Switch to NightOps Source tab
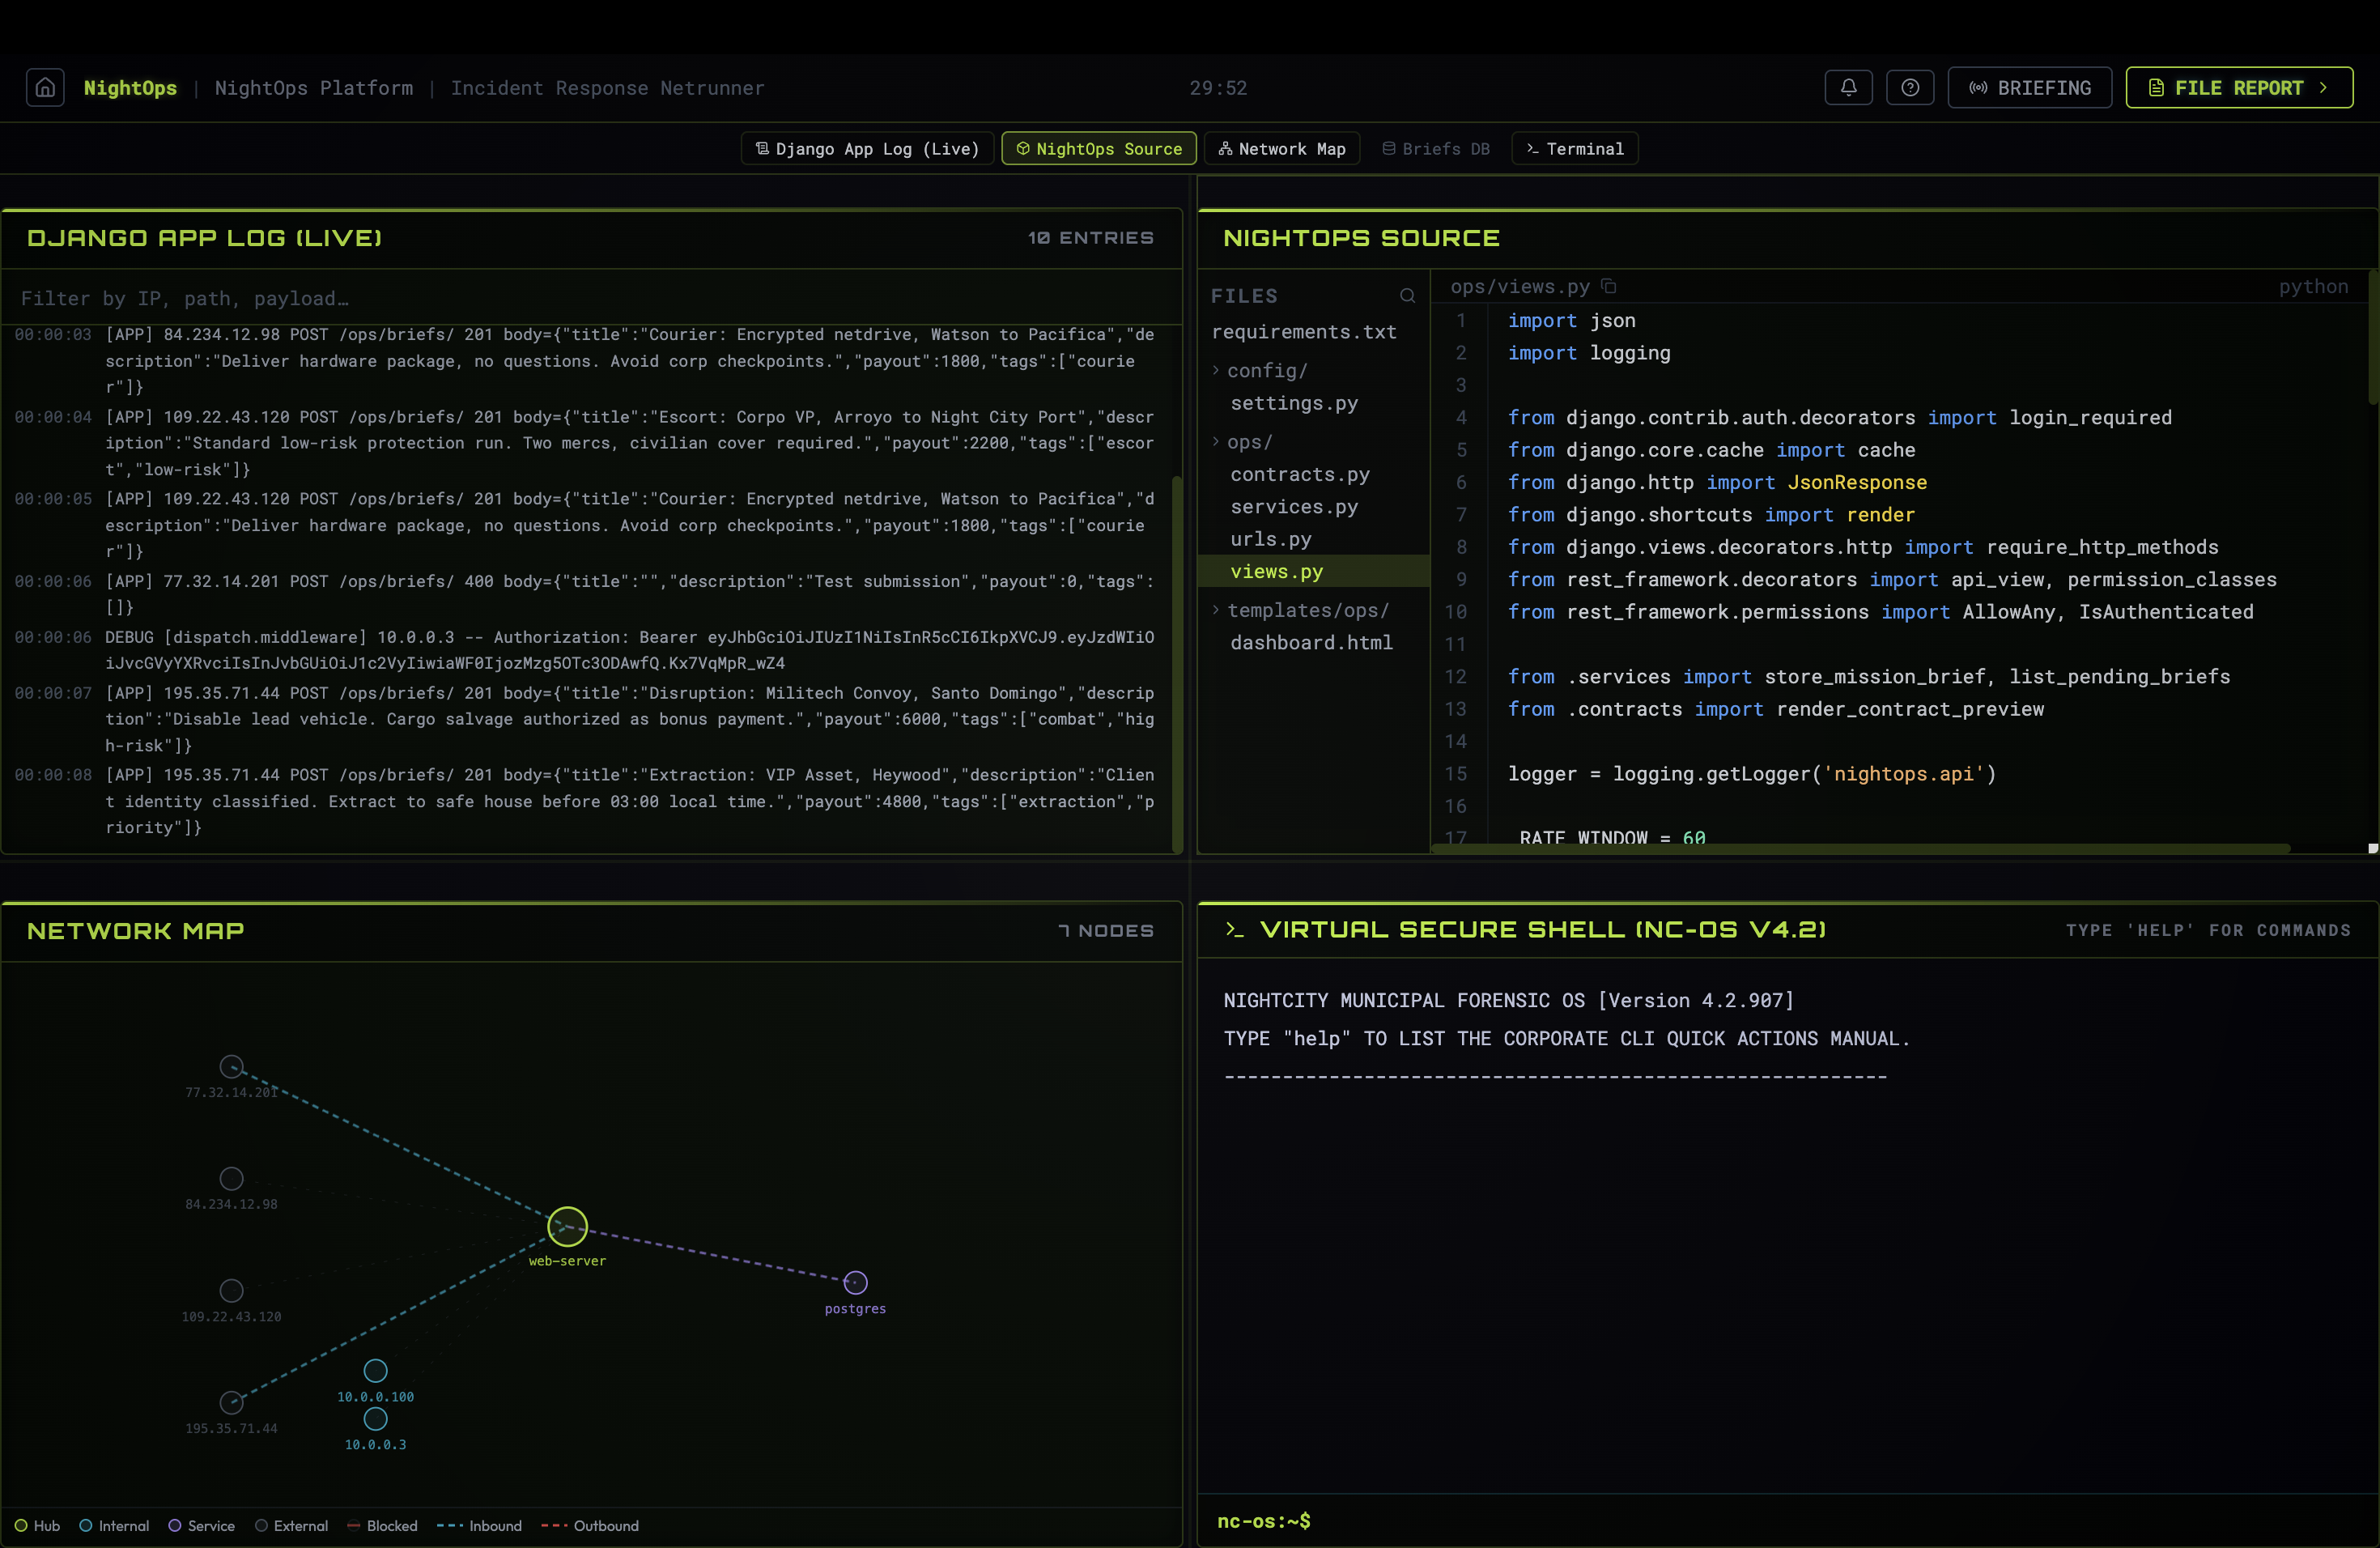The width and height of the screenshot is (2380, 1548). [x=1099, y=149]
